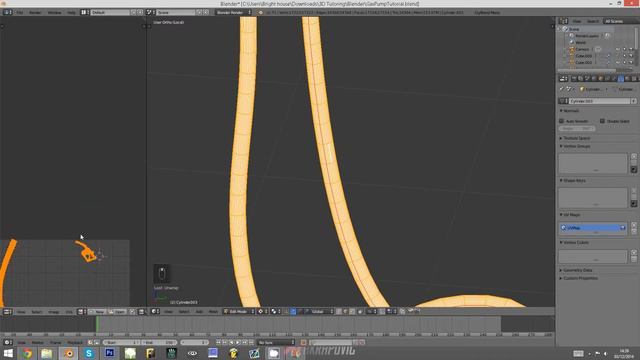Select the Scene row in outliner
The height and width of the screenshot is (360, 640).
573,29
